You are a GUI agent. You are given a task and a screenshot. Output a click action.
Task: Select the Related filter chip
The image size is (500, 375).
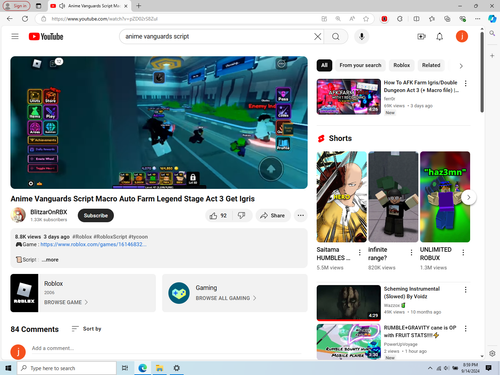point(431,65)
